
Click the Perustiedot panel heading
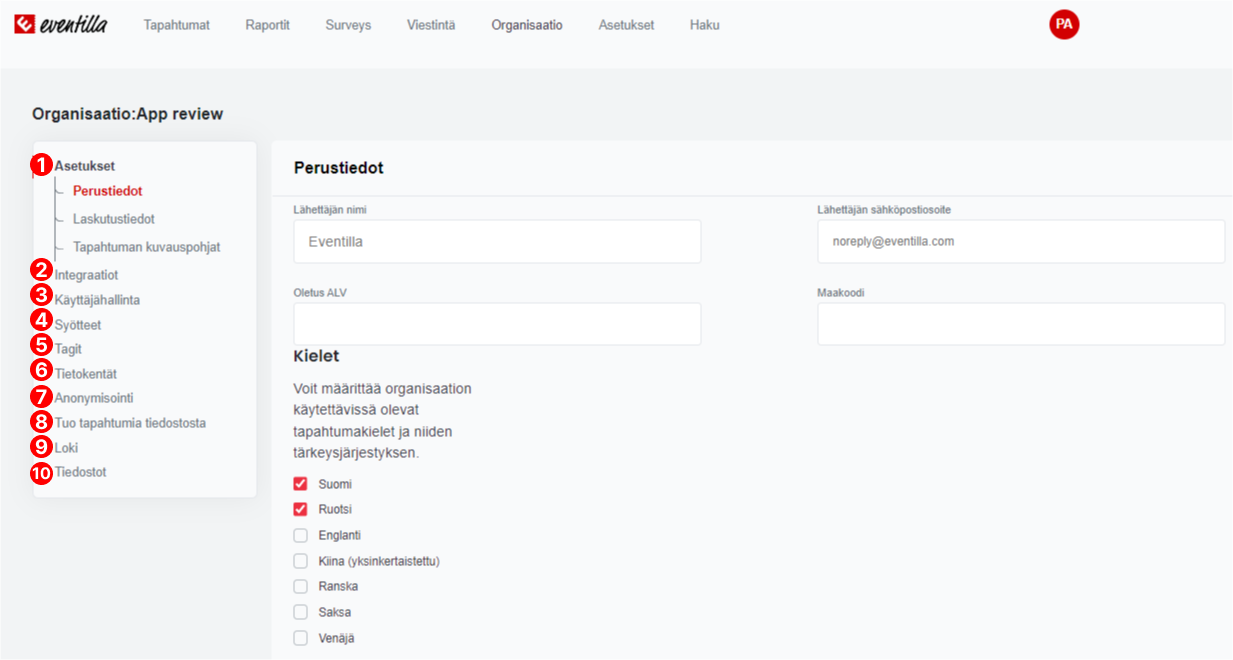pos(339,168)
